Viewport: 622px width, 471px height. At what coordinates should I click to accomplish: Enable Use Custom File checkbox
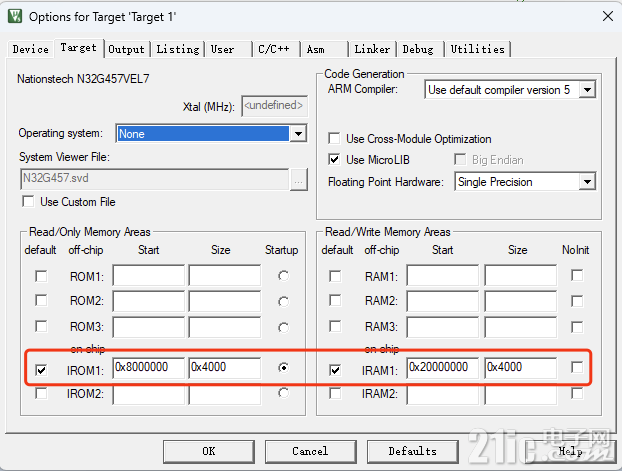[29, 202]
